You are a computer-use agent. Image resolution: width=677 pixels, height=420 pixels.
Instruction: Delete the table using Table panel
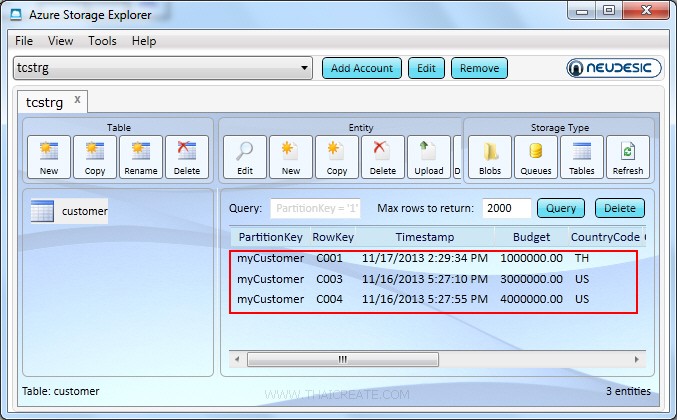[x=186, y=157]
